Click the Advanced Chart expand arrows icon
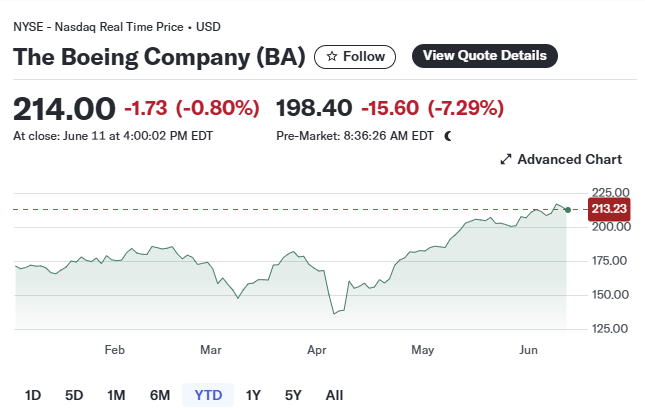Screen dimensions: 645x412 [506, 159]
